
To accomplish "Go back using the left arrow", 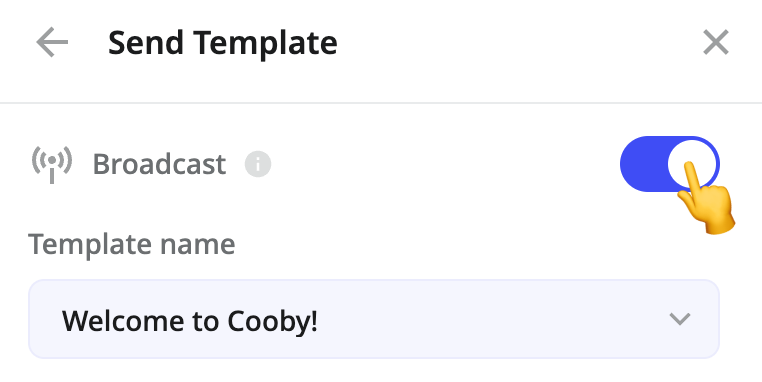I will [x=52, y=42].
